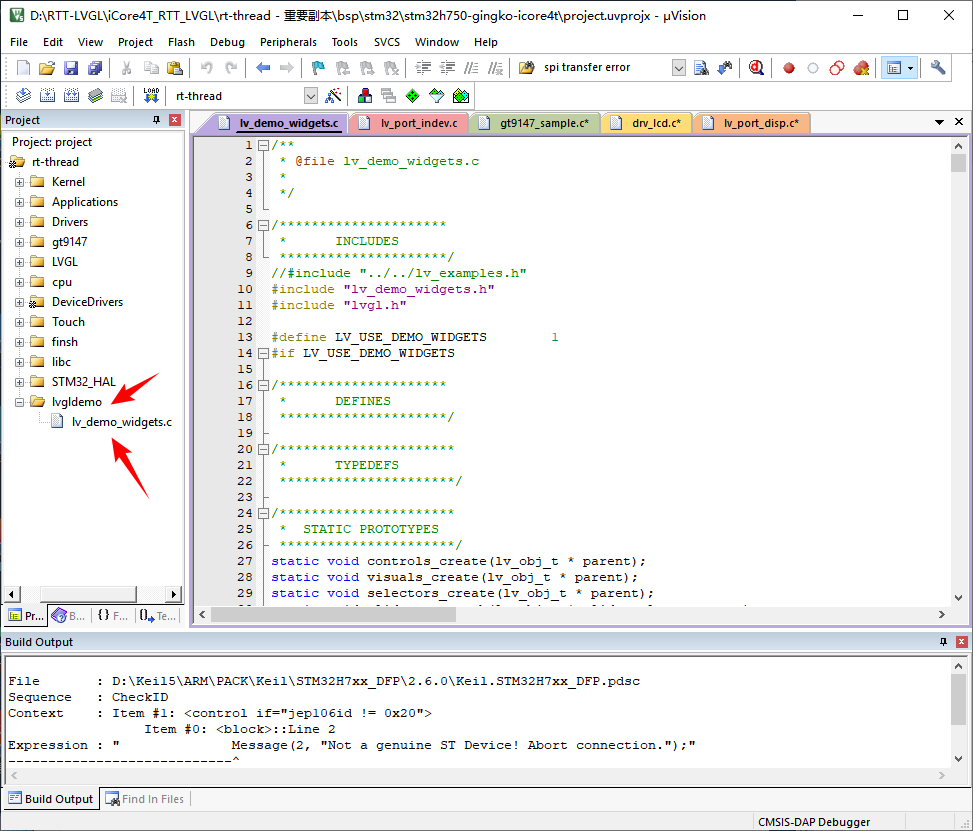Switch to the drv_lcd.c* tab
Screen dimensions: 973x831
coord(655,123)
